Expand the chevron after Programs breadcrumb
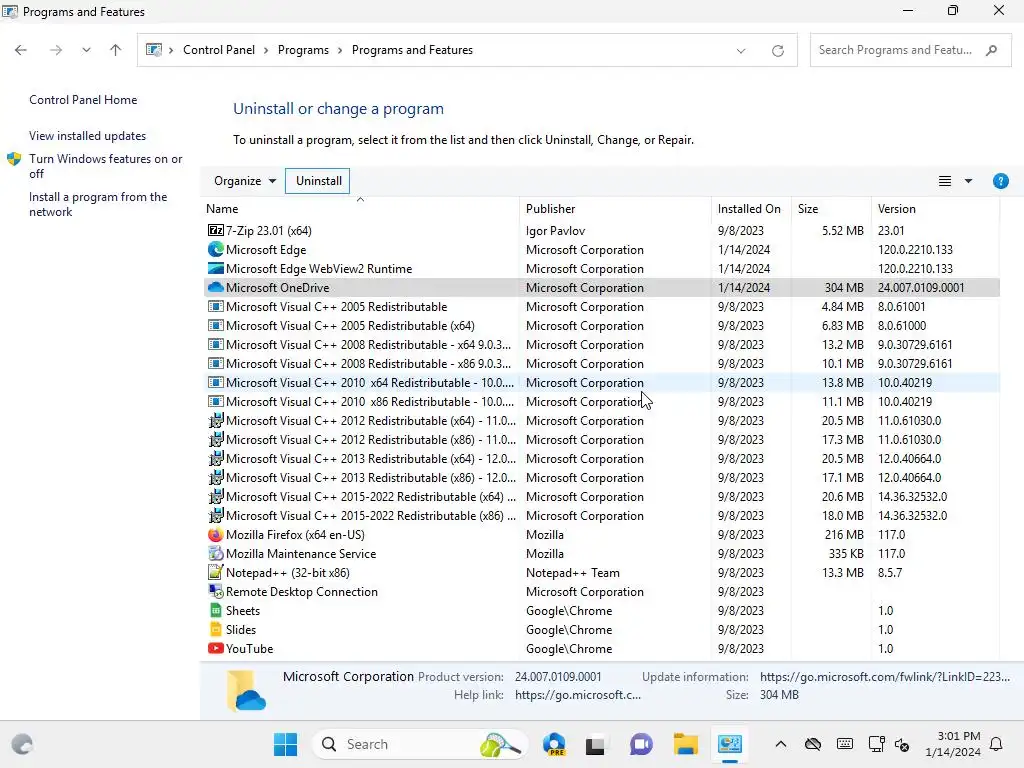 coord(340,50)
